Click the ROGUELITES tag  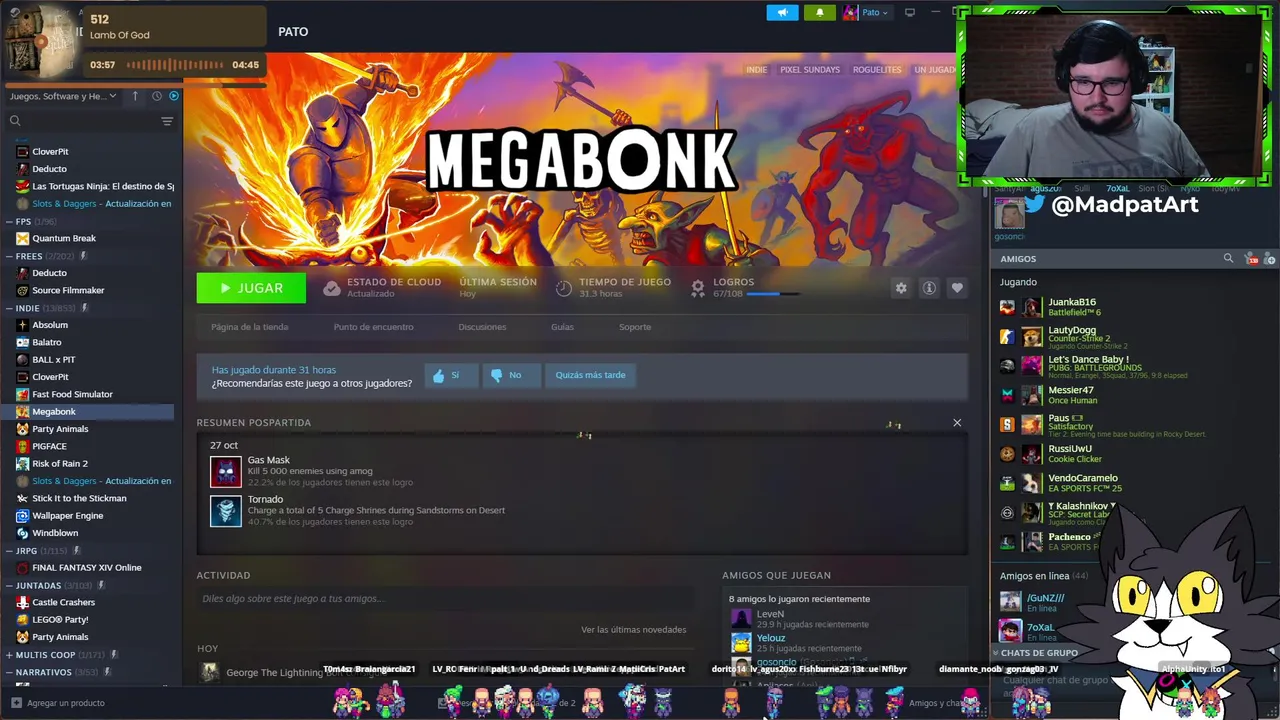(877, 70)
